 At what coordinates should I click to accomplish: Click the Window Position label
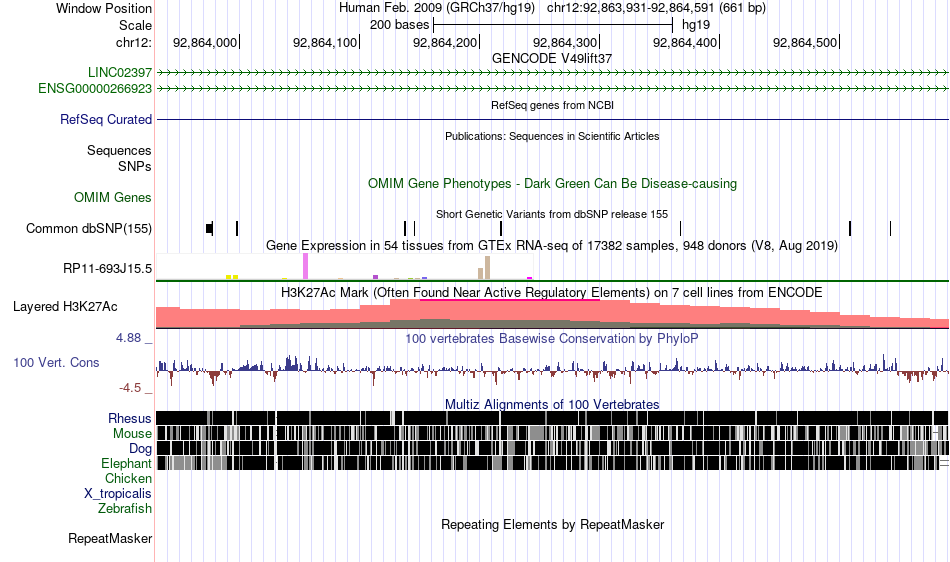tap(104, 8)
